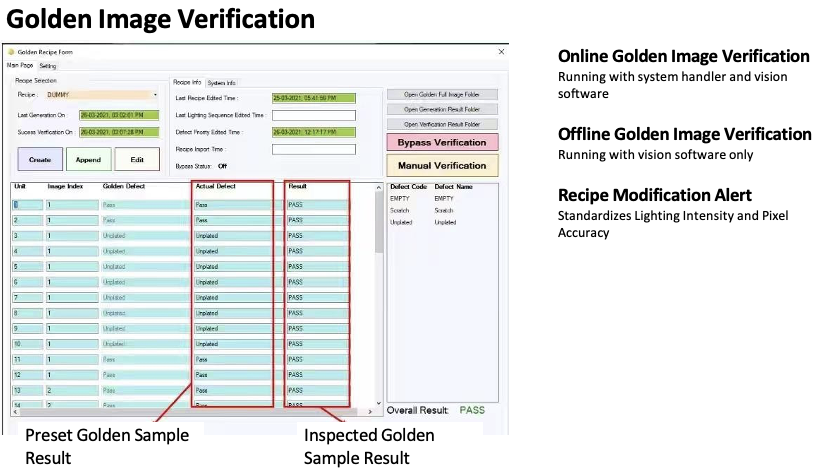Switch to the Setting tab
This screenshot has width=828, height=473.
48,66
